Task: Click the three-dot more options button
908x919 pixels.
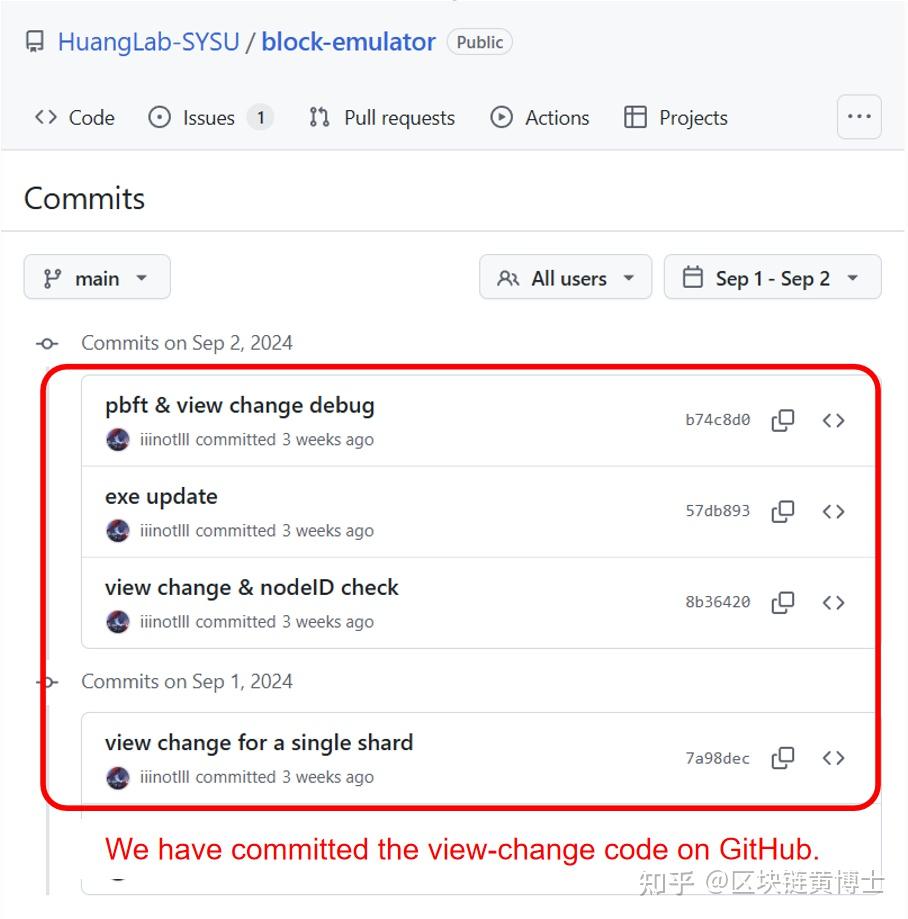Action: 859,116
